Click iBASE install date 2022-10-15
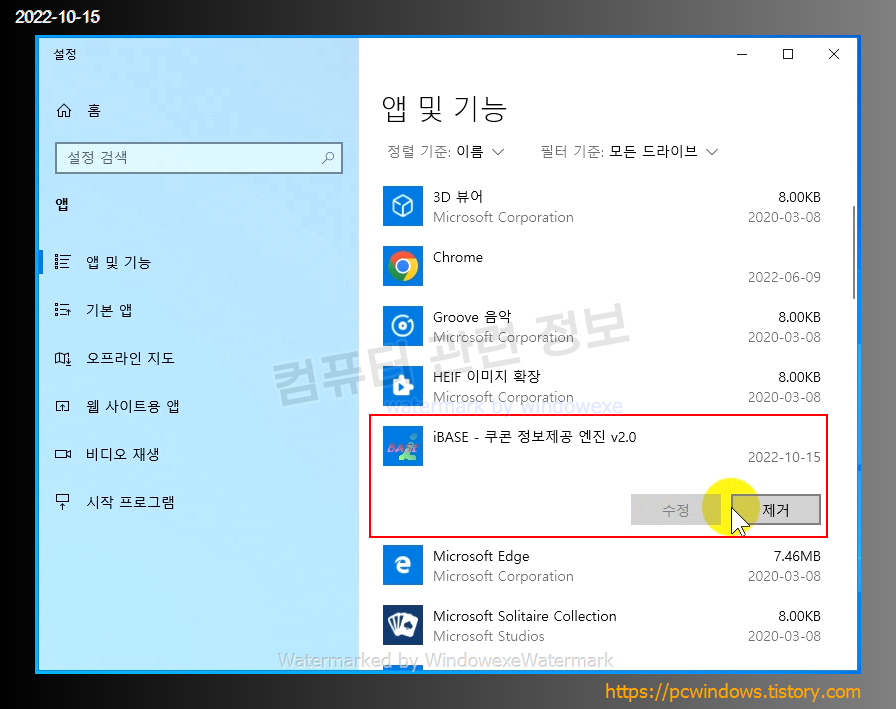The image size is (896, 709). [784, 457]
